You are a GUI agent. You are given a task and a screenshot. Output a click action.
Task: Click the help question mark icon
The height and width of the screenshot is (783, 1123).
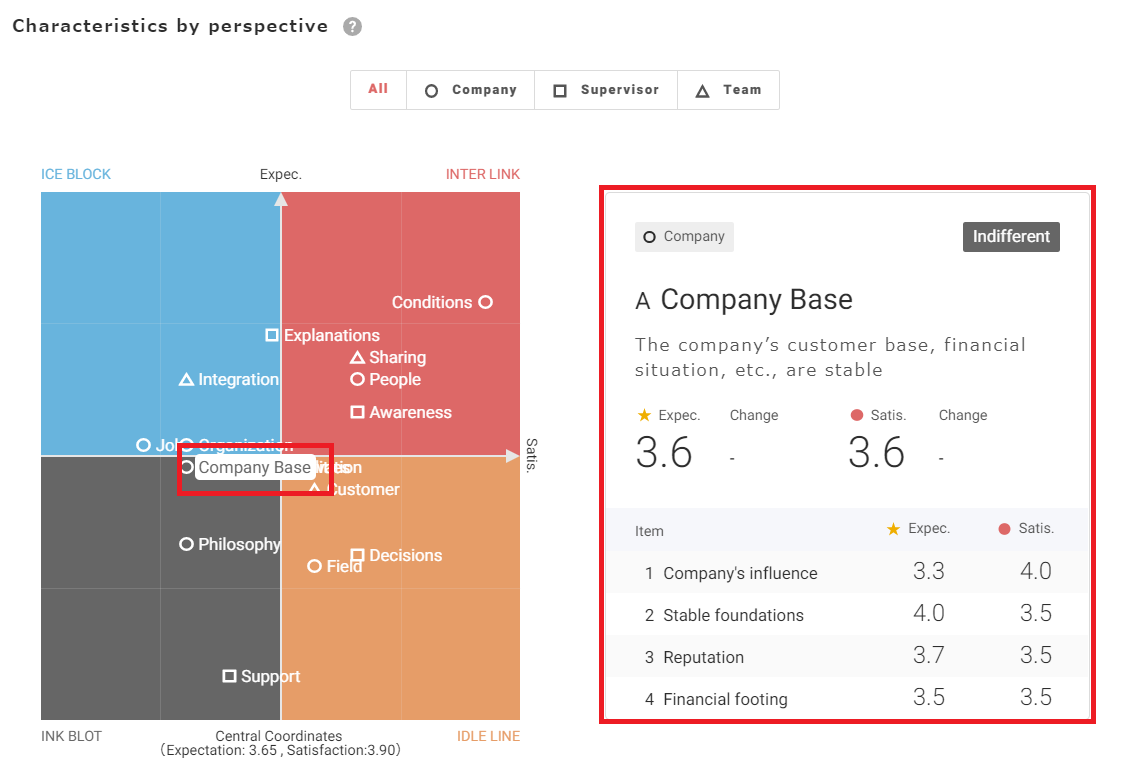point(352,27)
